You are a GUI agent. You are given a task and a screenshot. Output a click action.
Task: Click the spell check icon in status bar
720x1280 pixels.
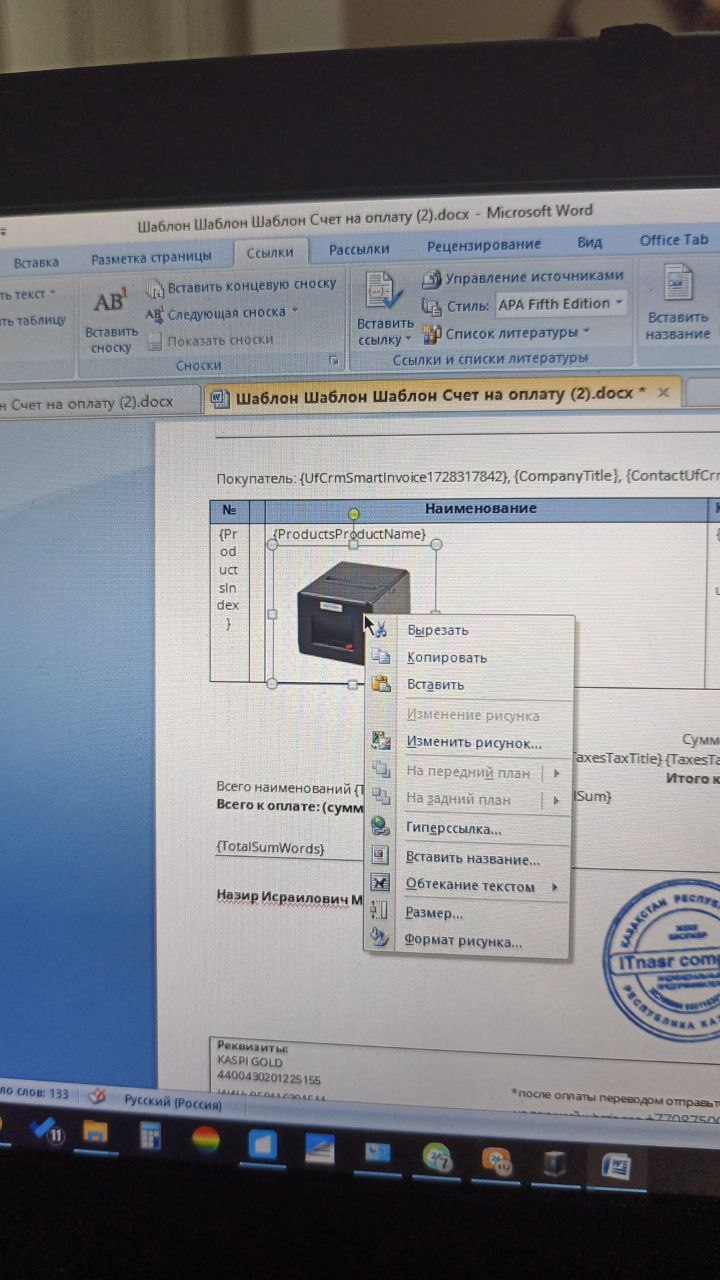pos(97,1097)
